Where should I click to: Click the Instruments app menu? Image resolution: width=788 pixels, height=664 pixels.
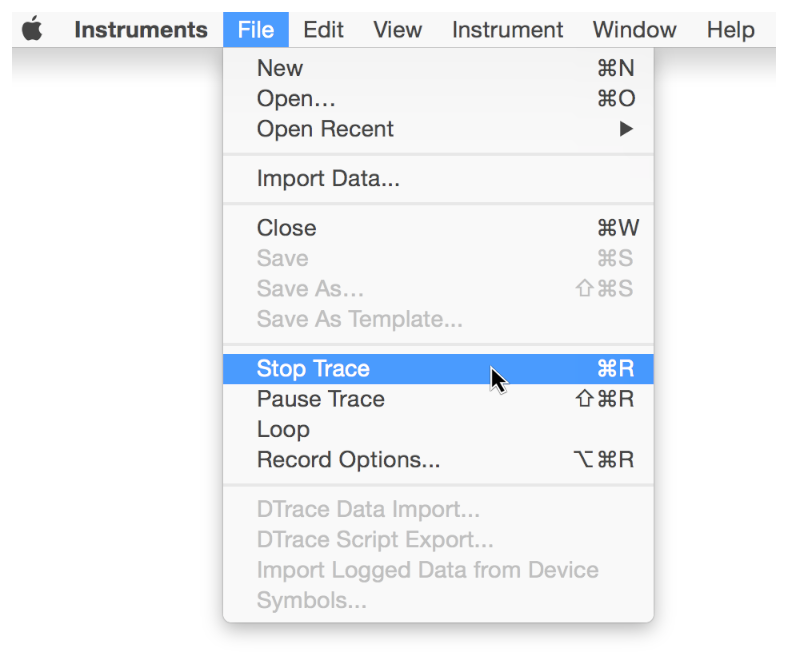click(140, 30)
